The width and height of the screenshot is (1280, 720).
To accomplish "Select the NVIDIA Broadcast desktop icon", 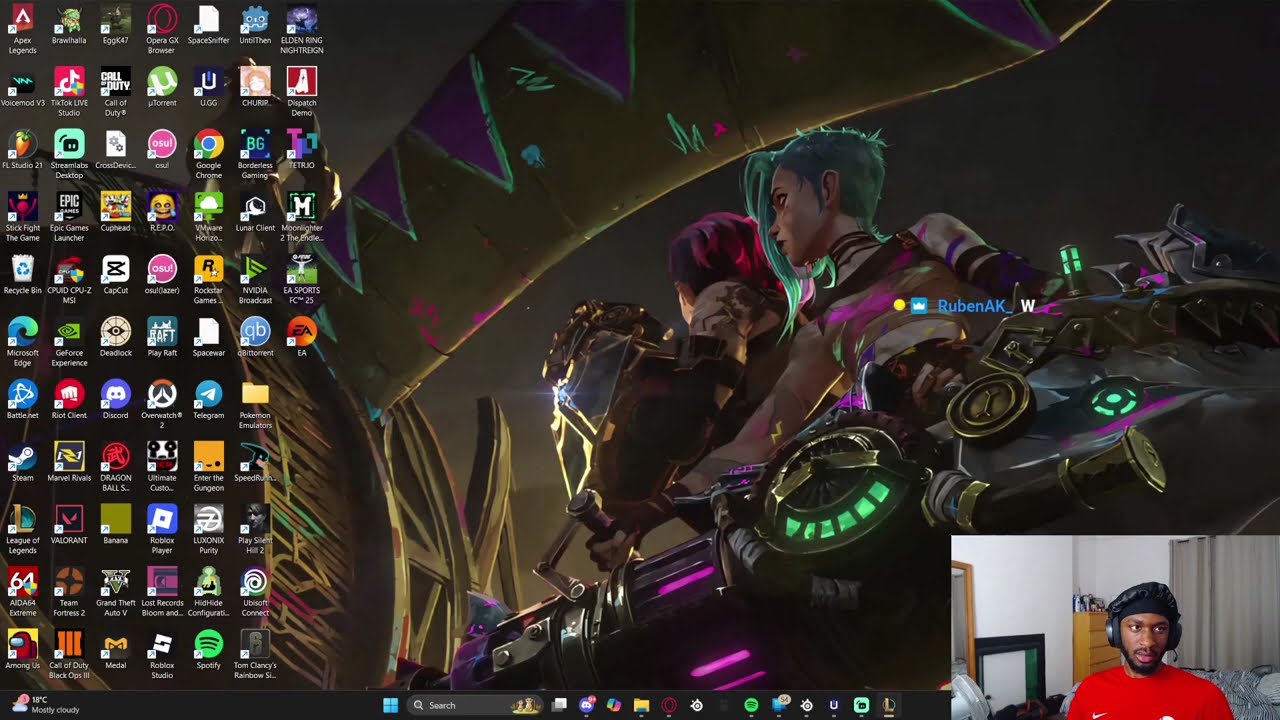I will point(255,280).
